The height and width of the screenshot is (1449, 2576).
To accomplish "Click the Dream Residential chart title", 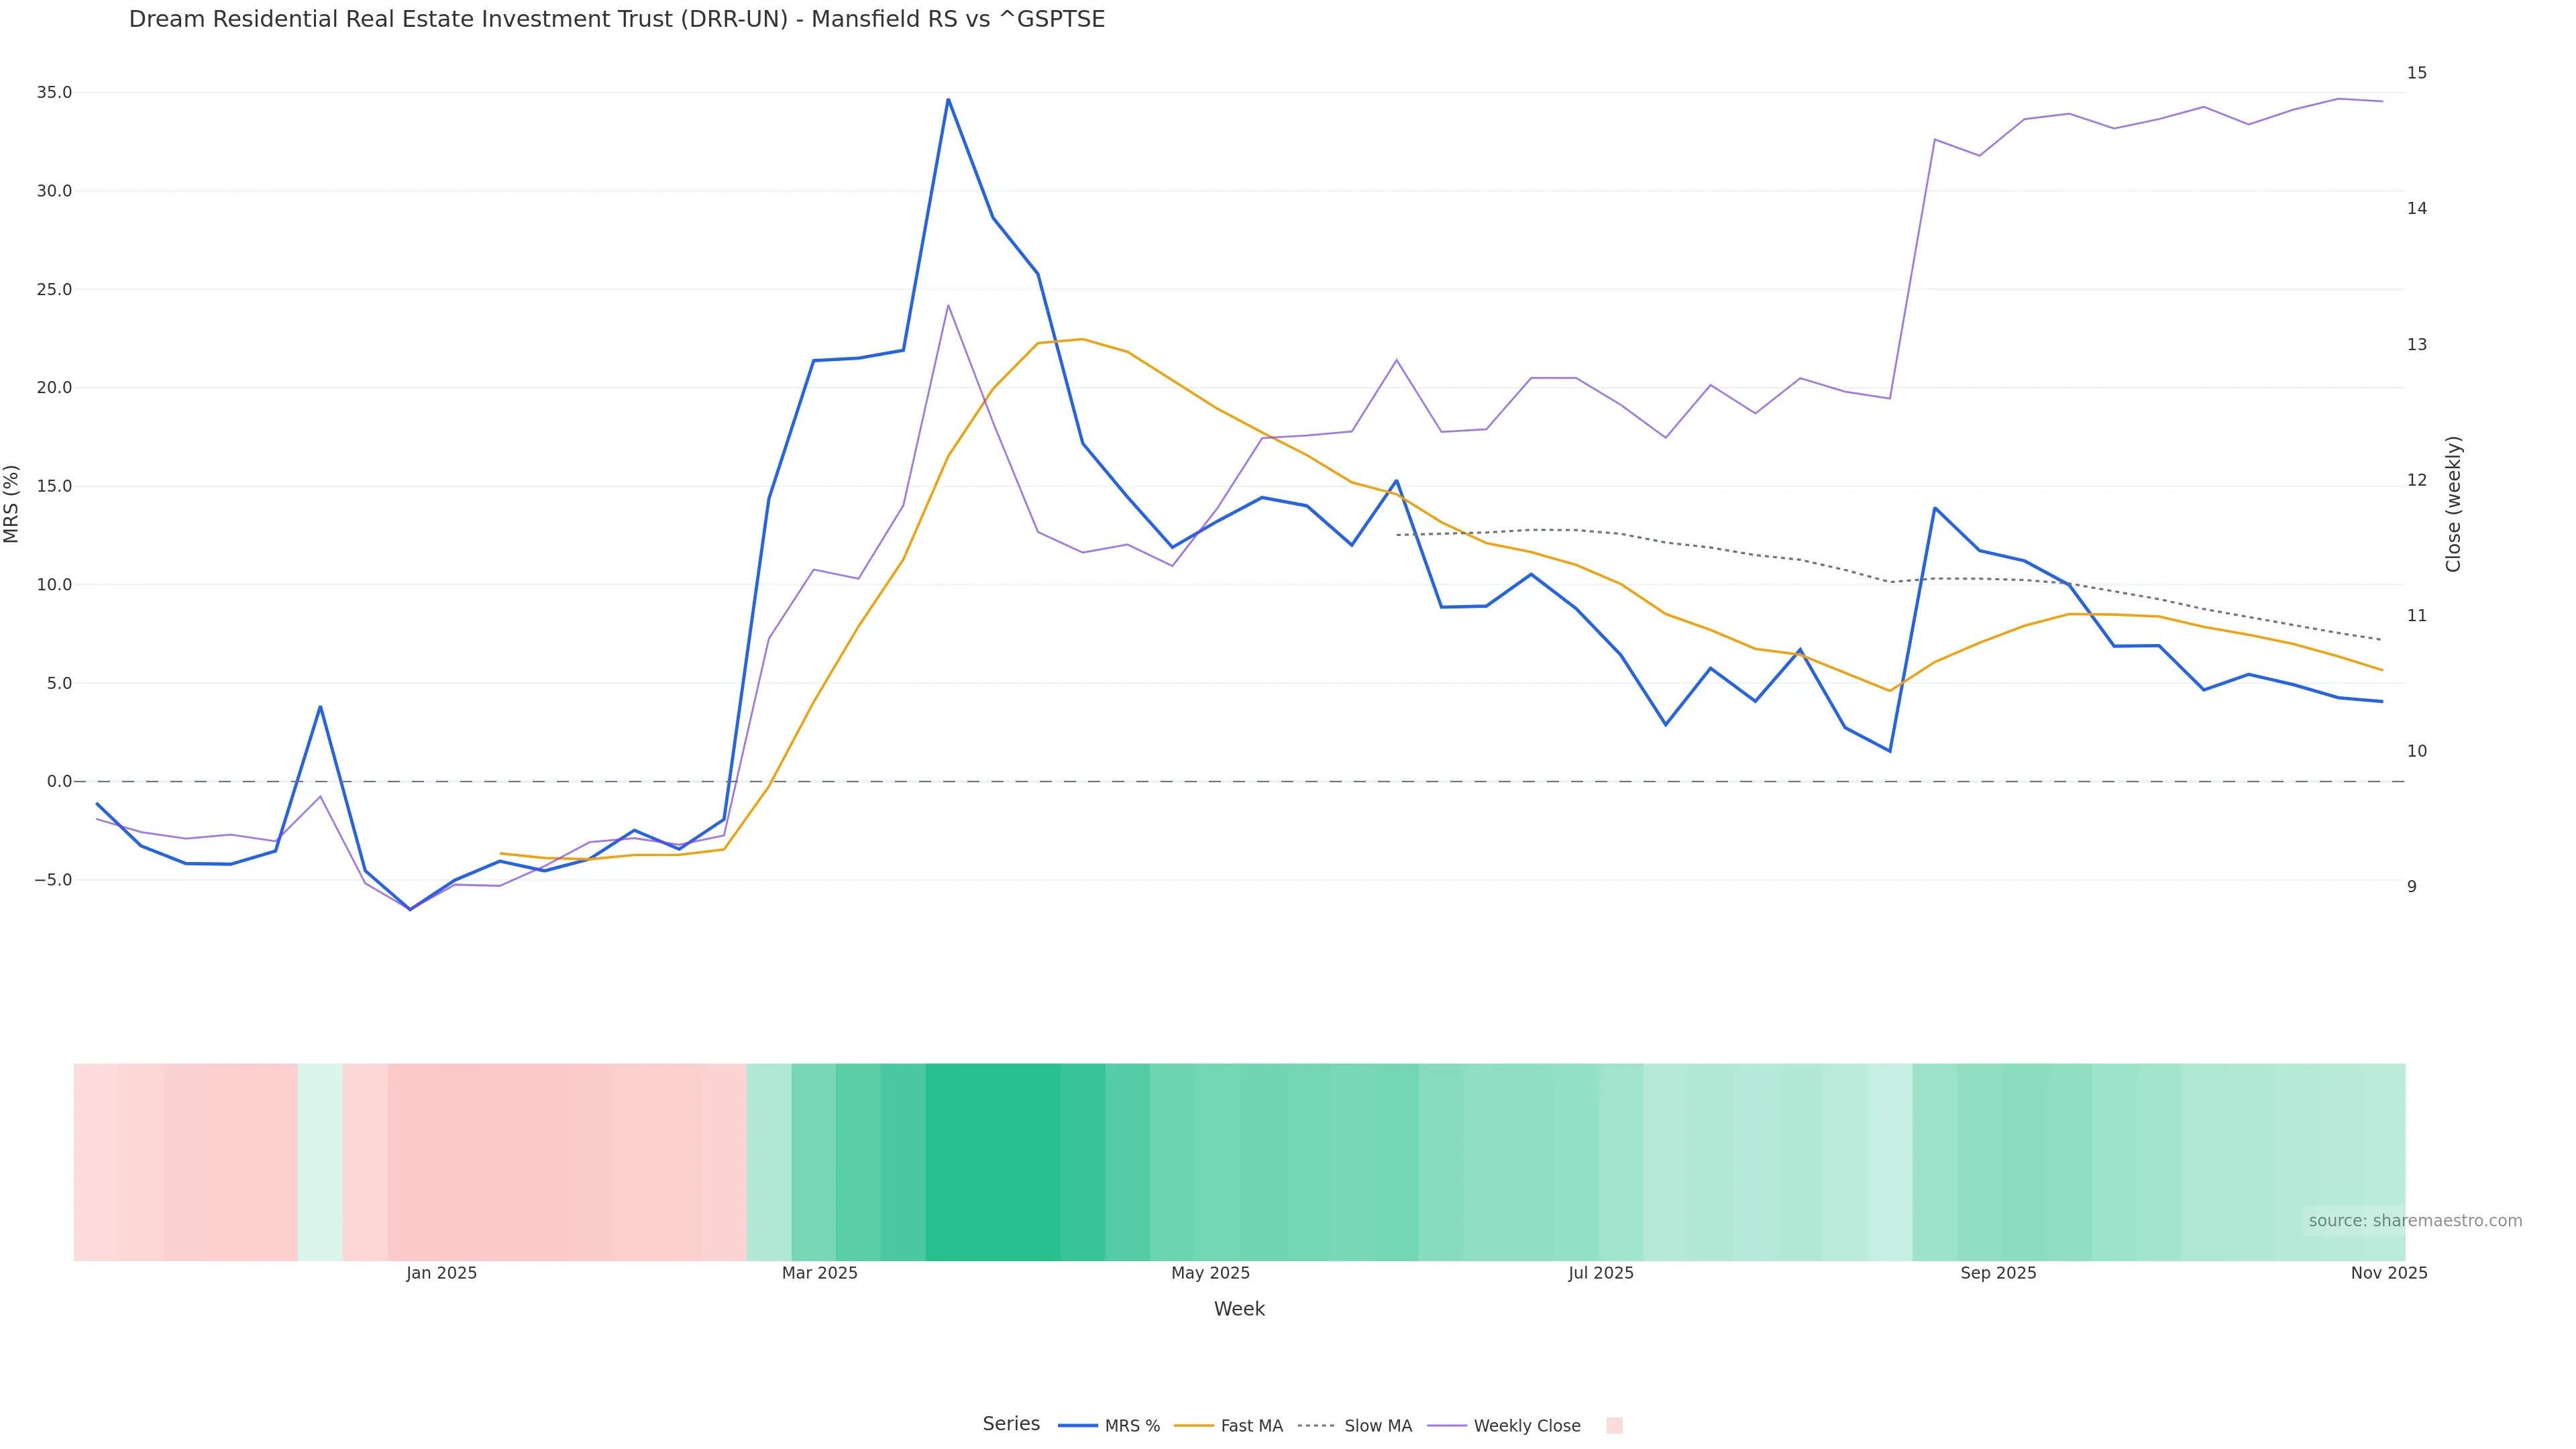I will pyautogui.click(x=616, y=20).
